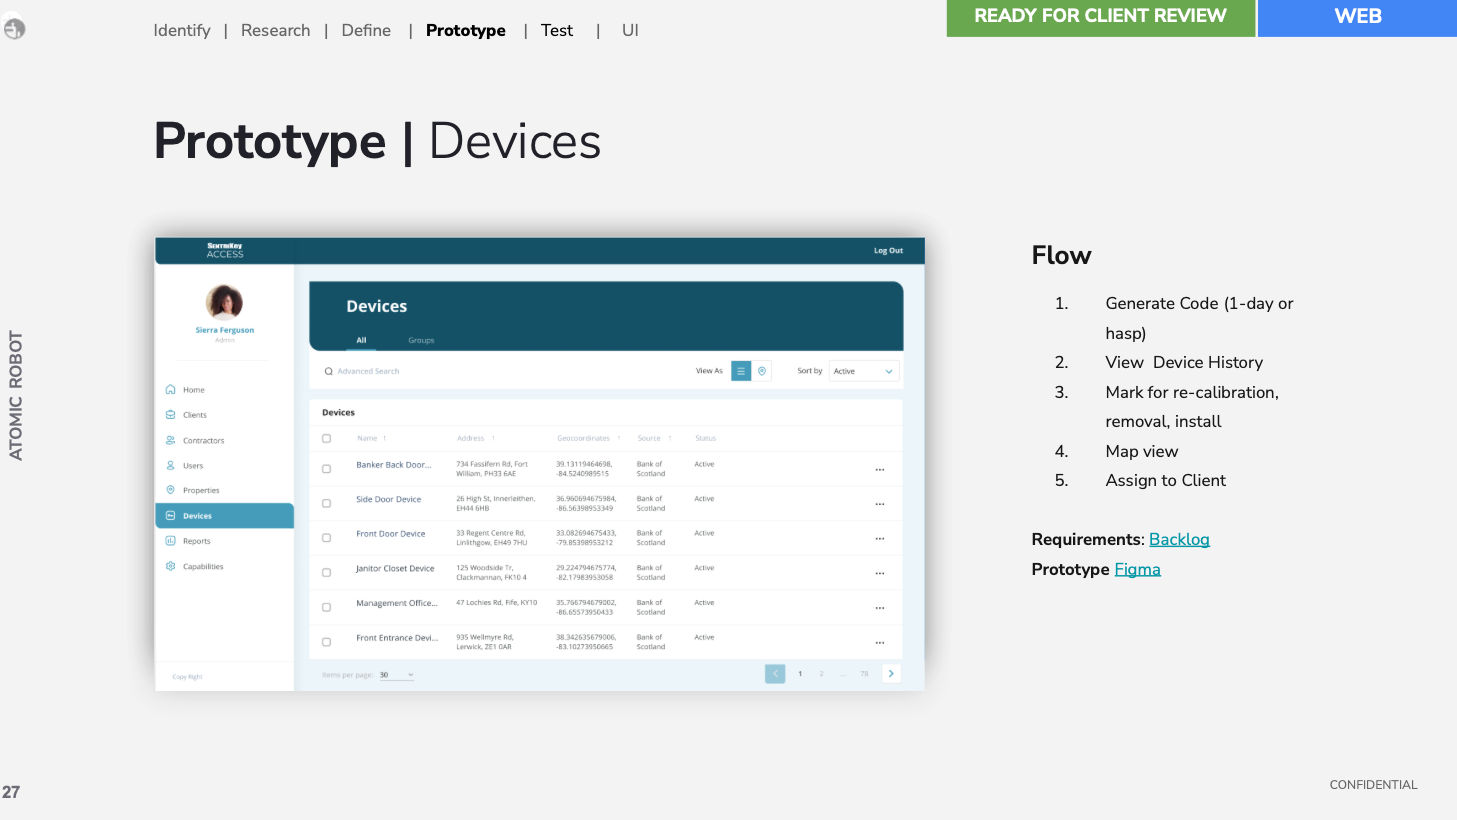Open Janitor Closet Device name
The height and width of the screenshot is (820, 1457).
[395, 568]
